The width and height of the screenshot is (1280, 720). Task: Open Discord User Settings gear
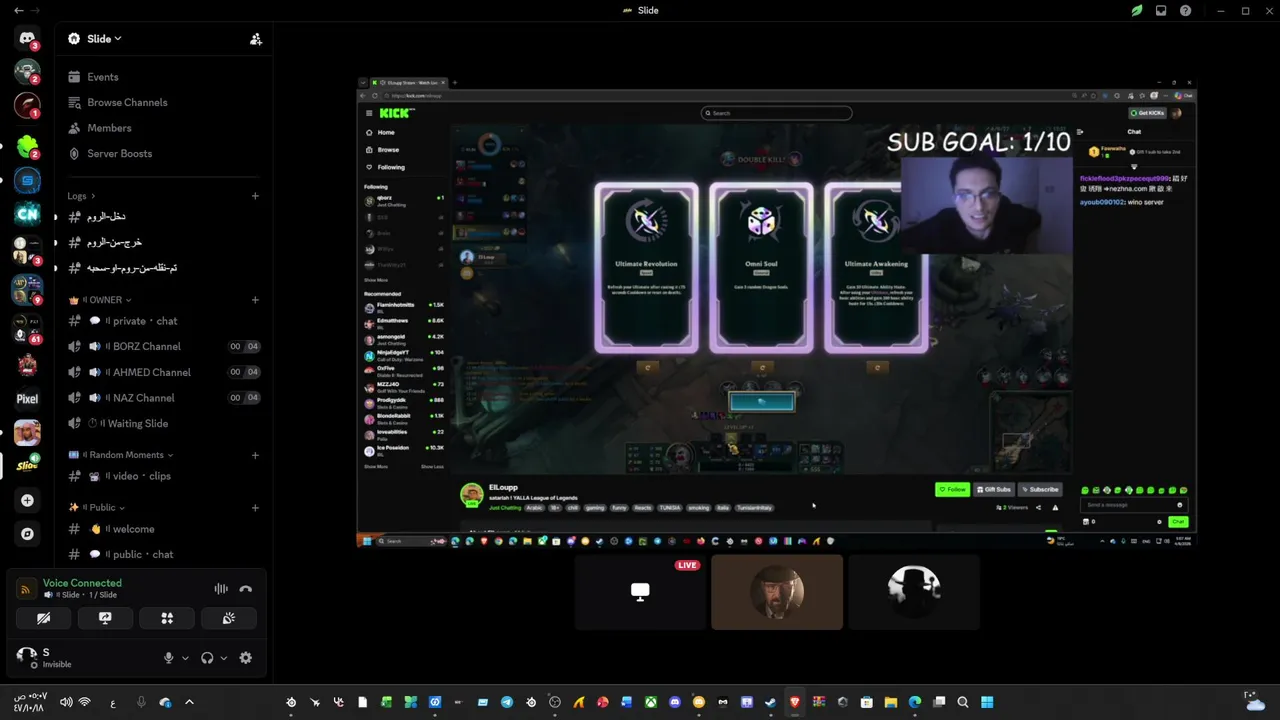click(246, 658)
